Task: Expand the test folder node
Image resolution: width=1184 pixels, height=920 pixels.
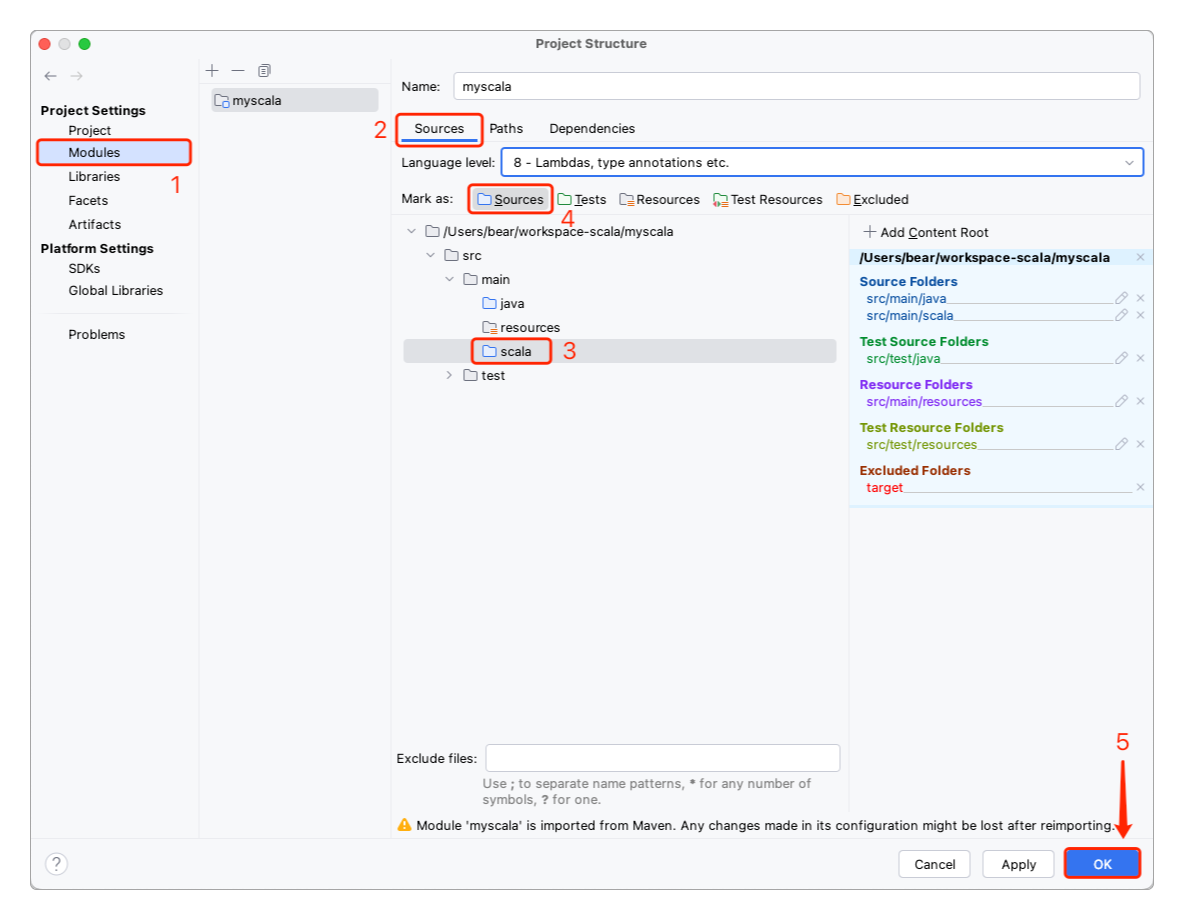Action: [449, 375]
